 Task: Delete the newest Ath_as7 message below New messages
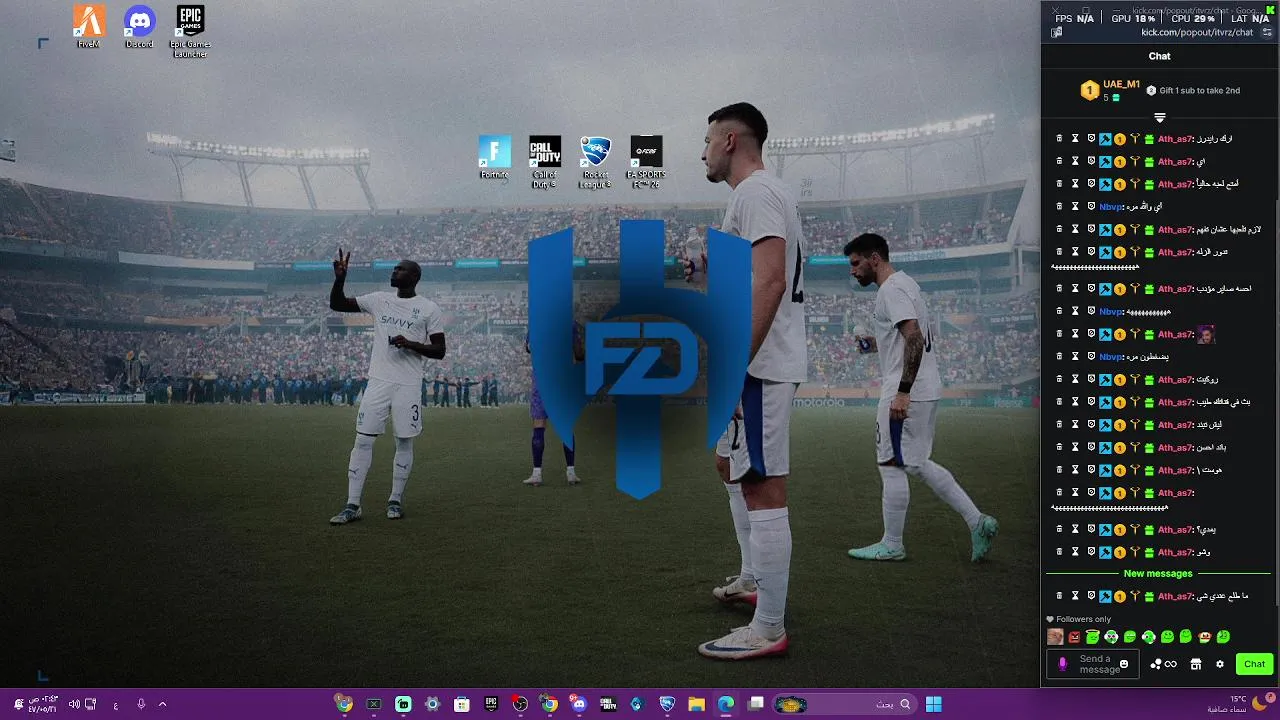pos(1059,596)
